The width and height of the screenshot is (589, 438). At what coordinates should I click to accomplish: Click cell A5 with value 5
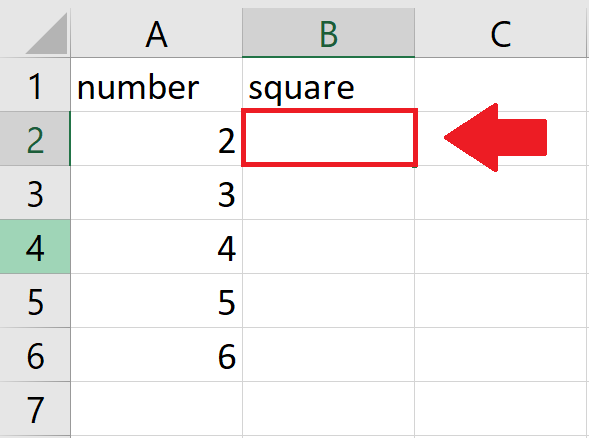pyautogui.click(x=156, y=301)
